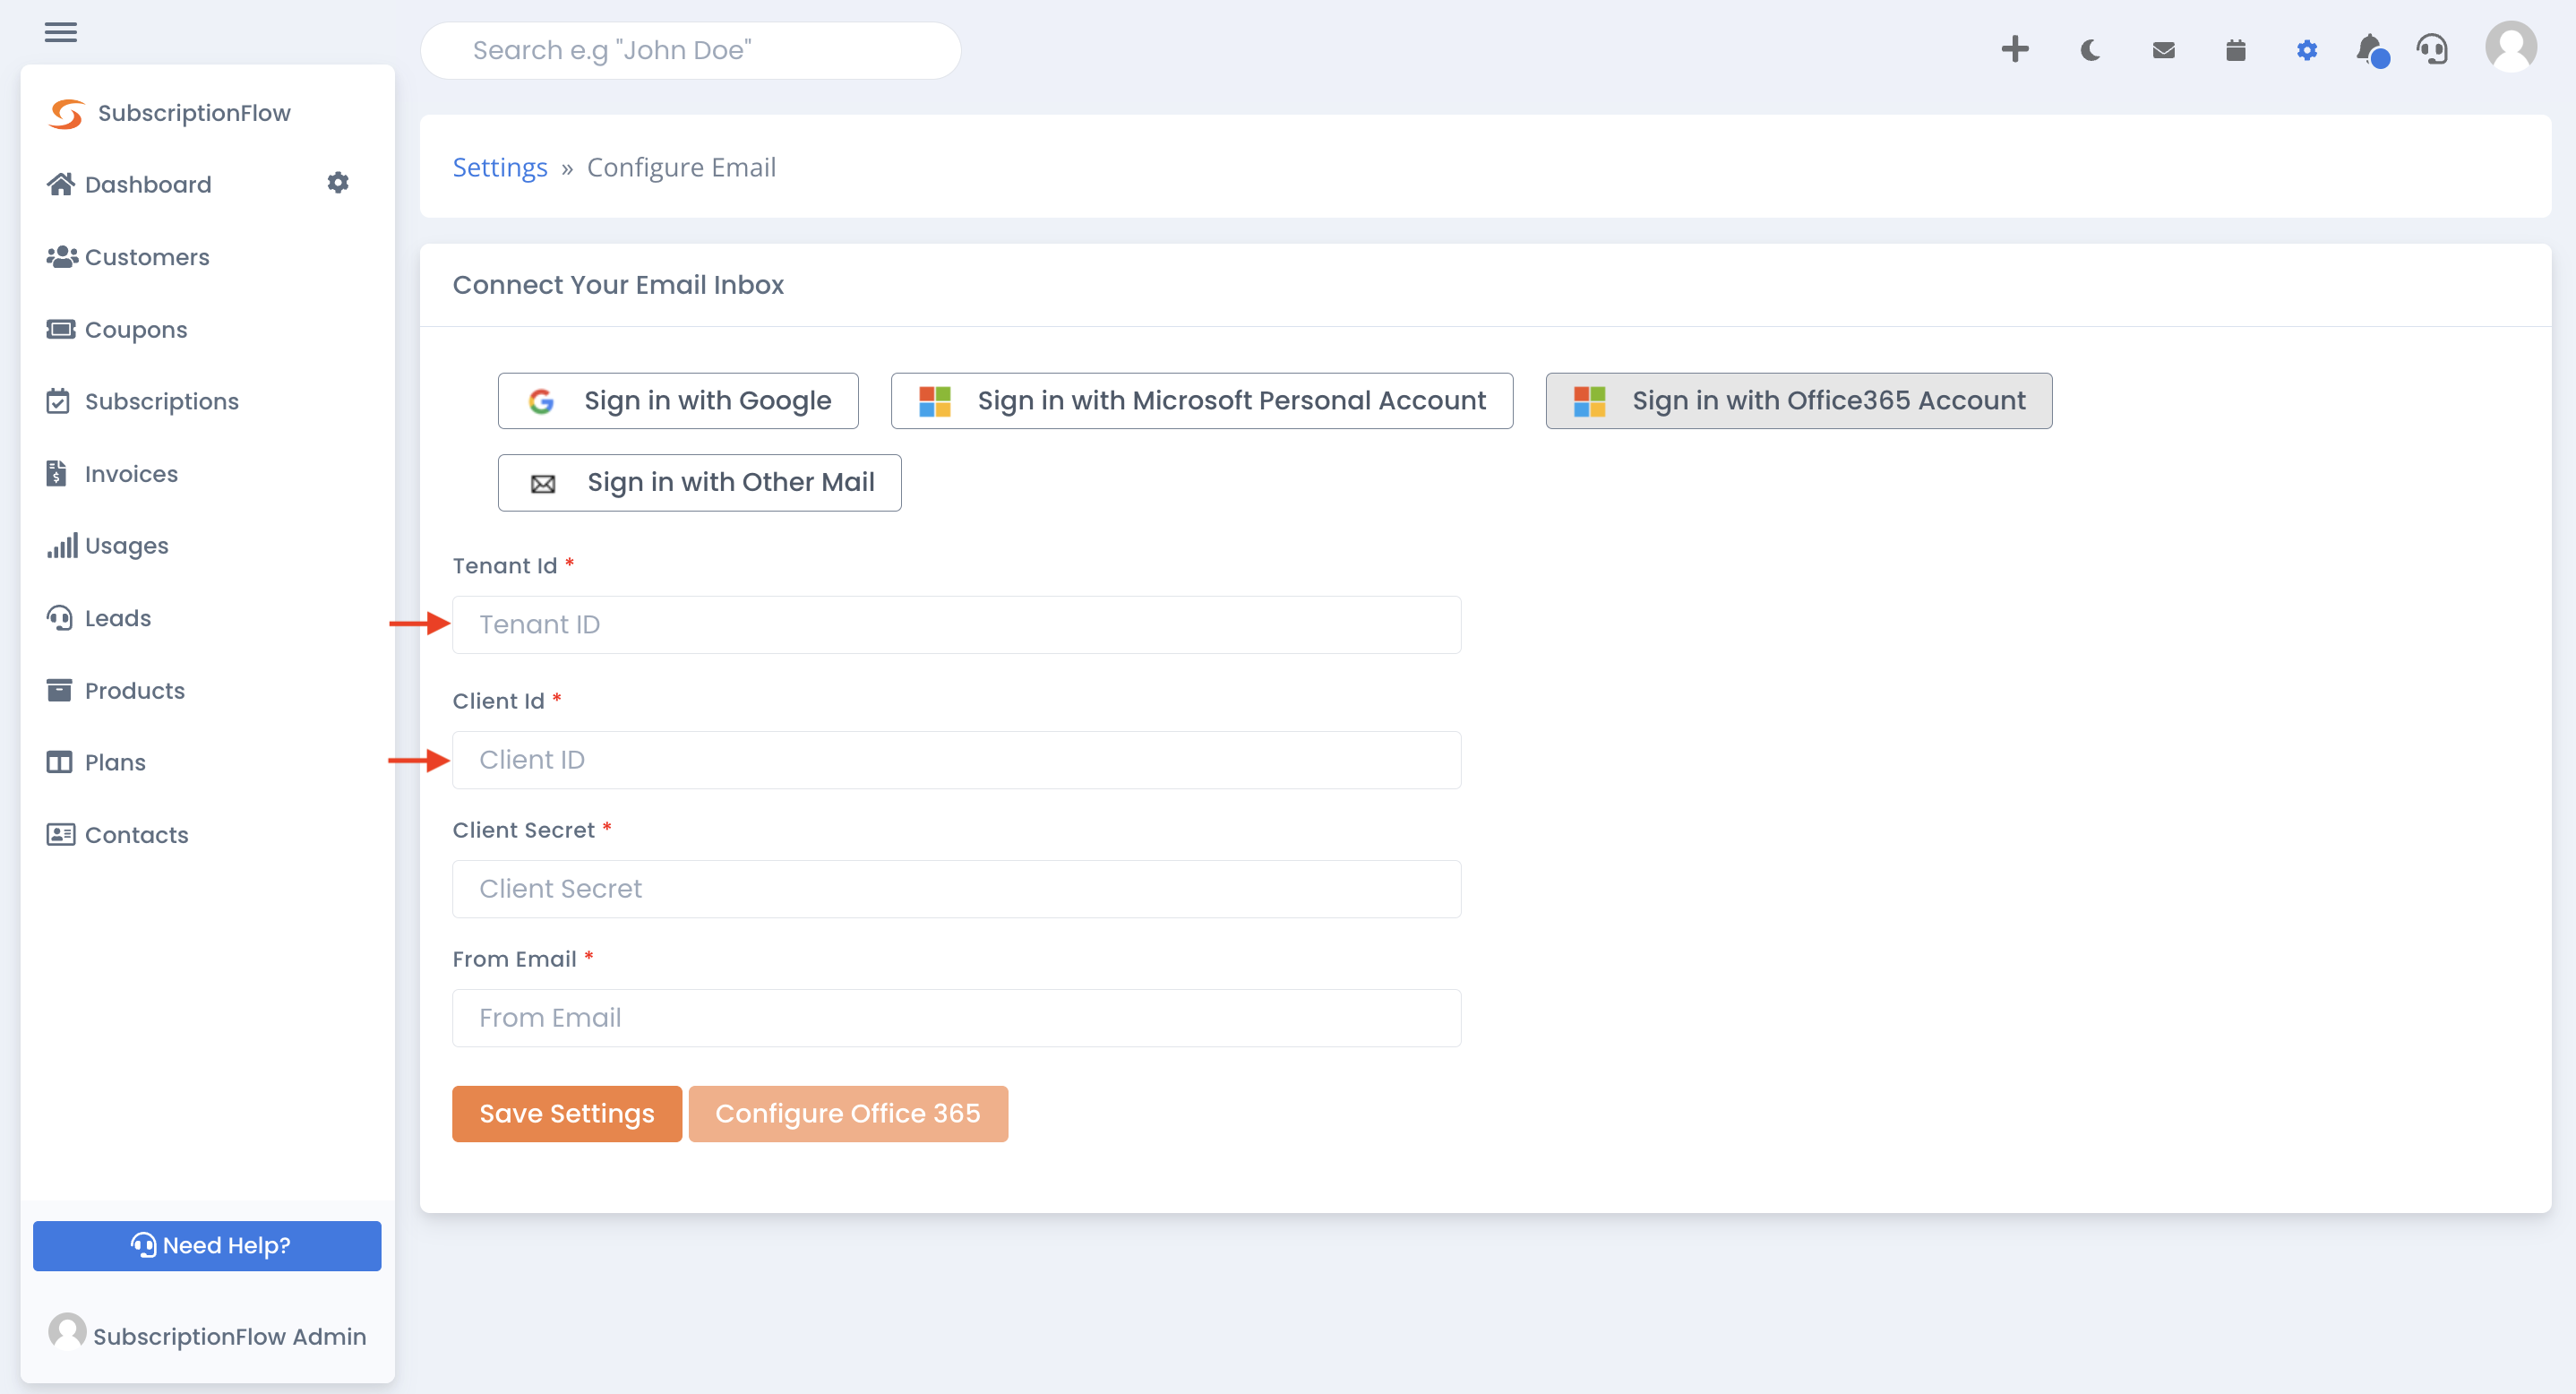This screenshot has height=1394, width=2576.
Task: Open Invoices in sidebar
Action: click(x=112, y=474)
